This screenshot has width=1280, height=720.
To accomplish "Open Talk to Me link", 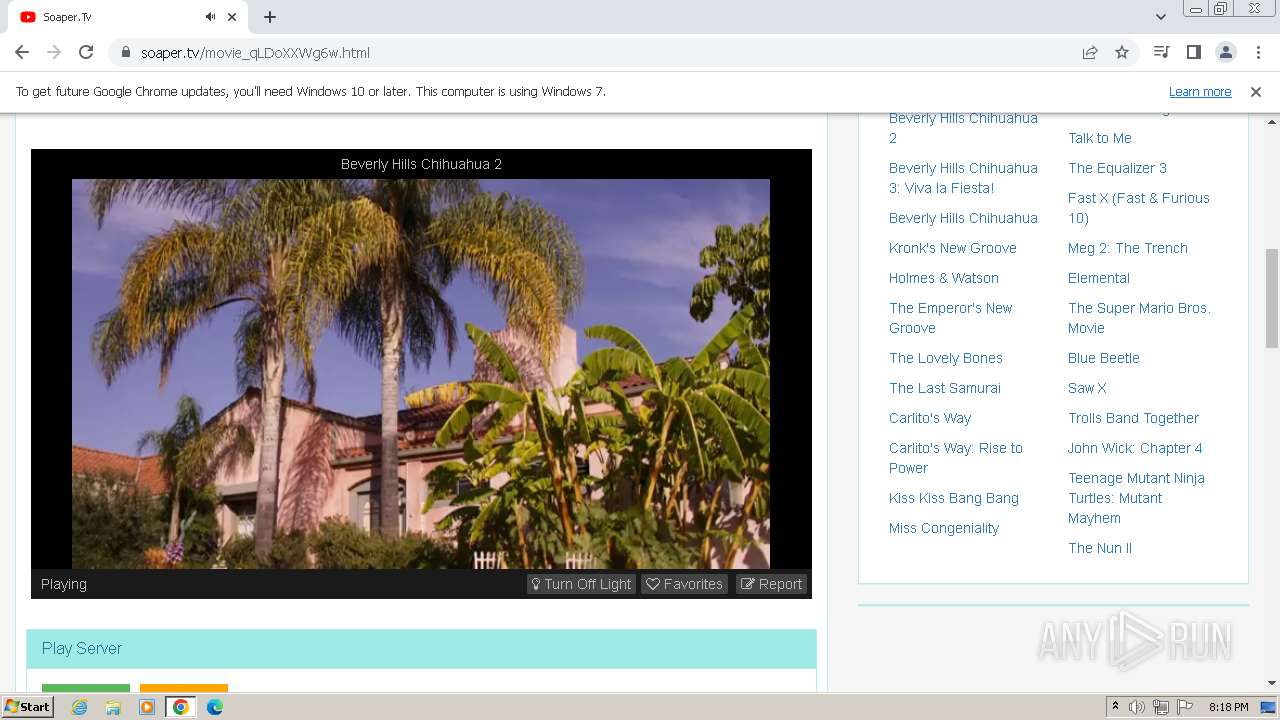I will 1099,138.
